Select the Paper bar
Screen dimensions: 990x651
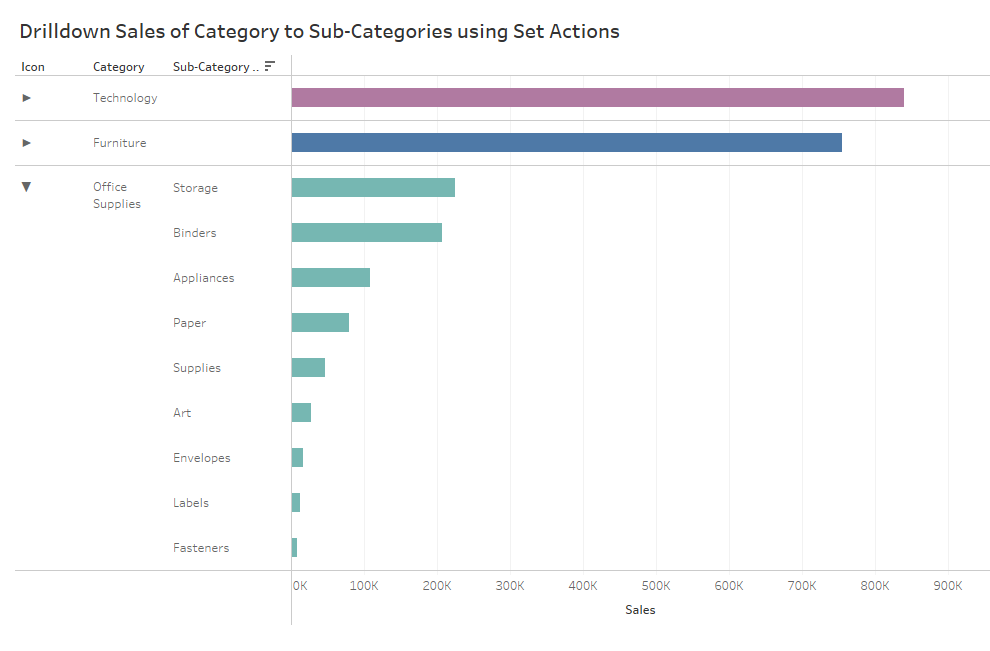[x=320, y=323]
